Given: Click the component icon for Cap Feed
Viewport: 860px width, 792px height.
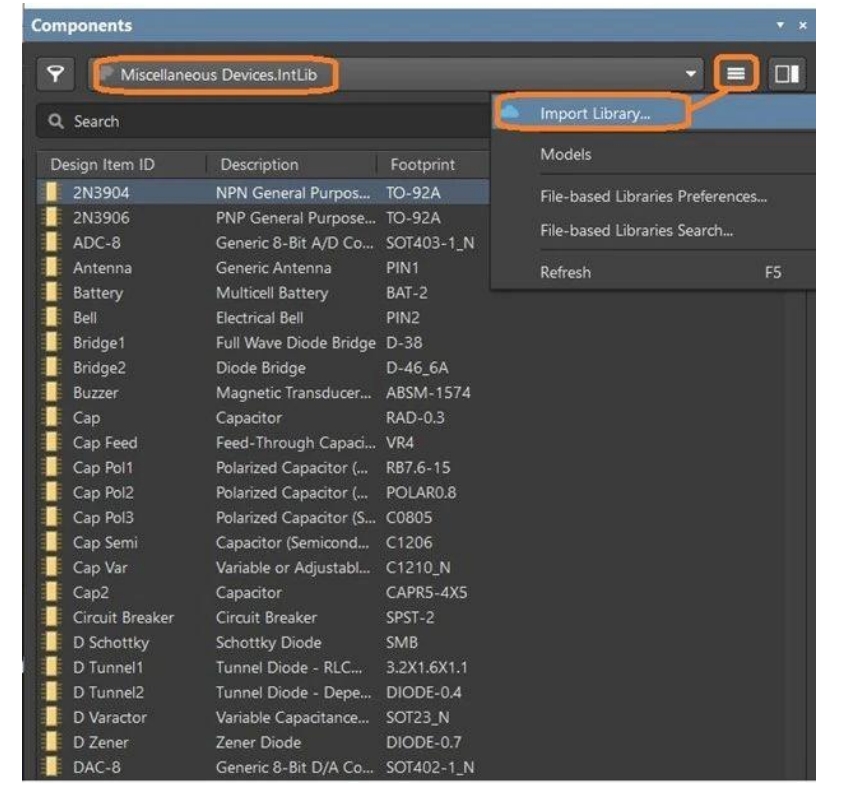Looking at the screenshot, I should [50, 443].
